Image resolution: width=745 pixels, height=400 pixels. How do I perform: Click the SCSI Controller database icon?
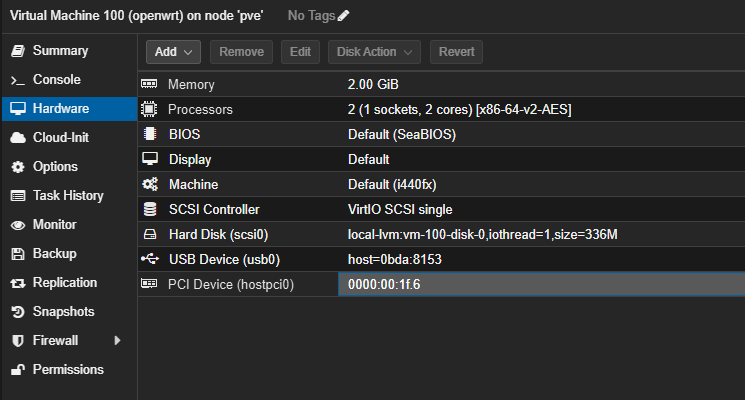tap(150, 209)
